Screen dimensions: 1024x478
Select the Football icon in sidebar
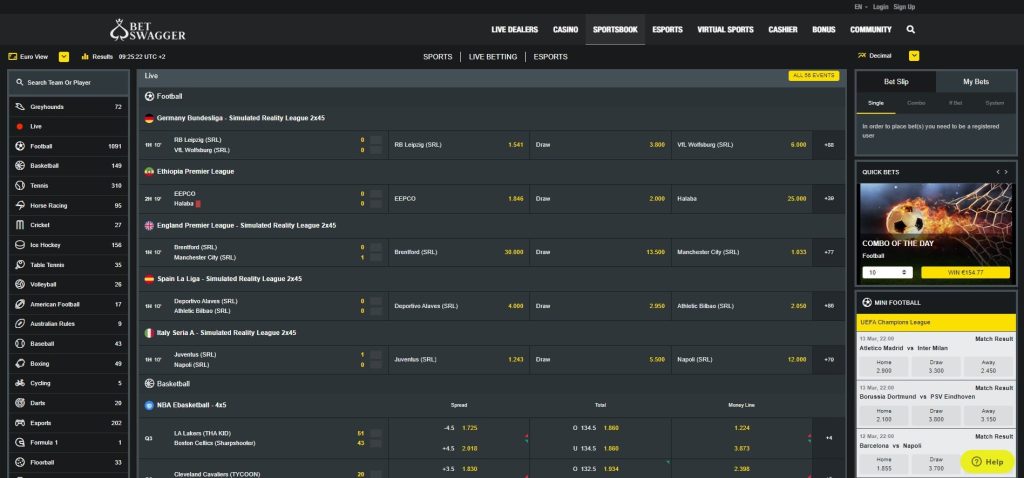(20, 146)
